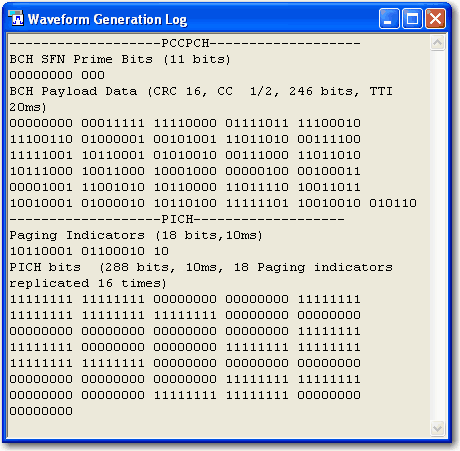The image size is (460, 451).
Task: Click the '00000000 000' SFN bits value
Action: tap(57, 75)
